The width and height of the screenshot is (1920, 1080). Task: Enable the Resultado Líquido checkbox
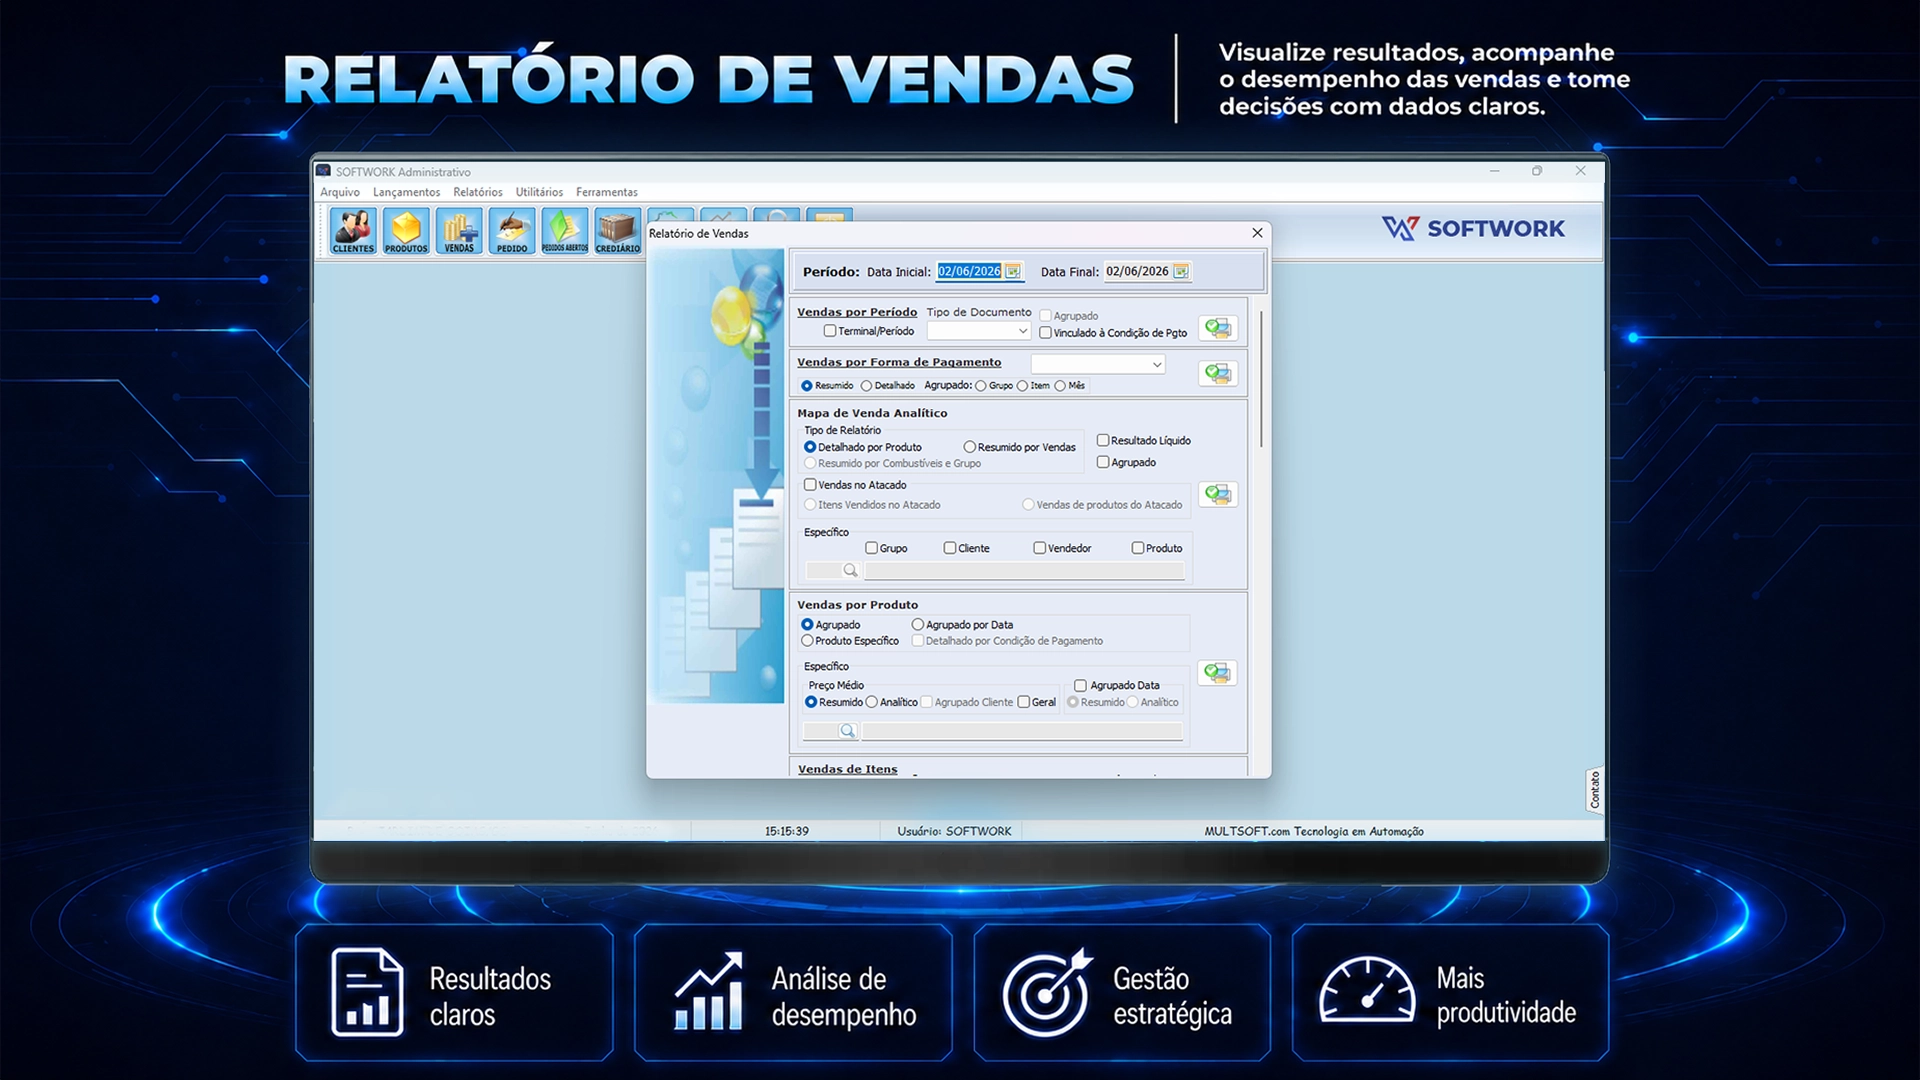click(1103, 440)
